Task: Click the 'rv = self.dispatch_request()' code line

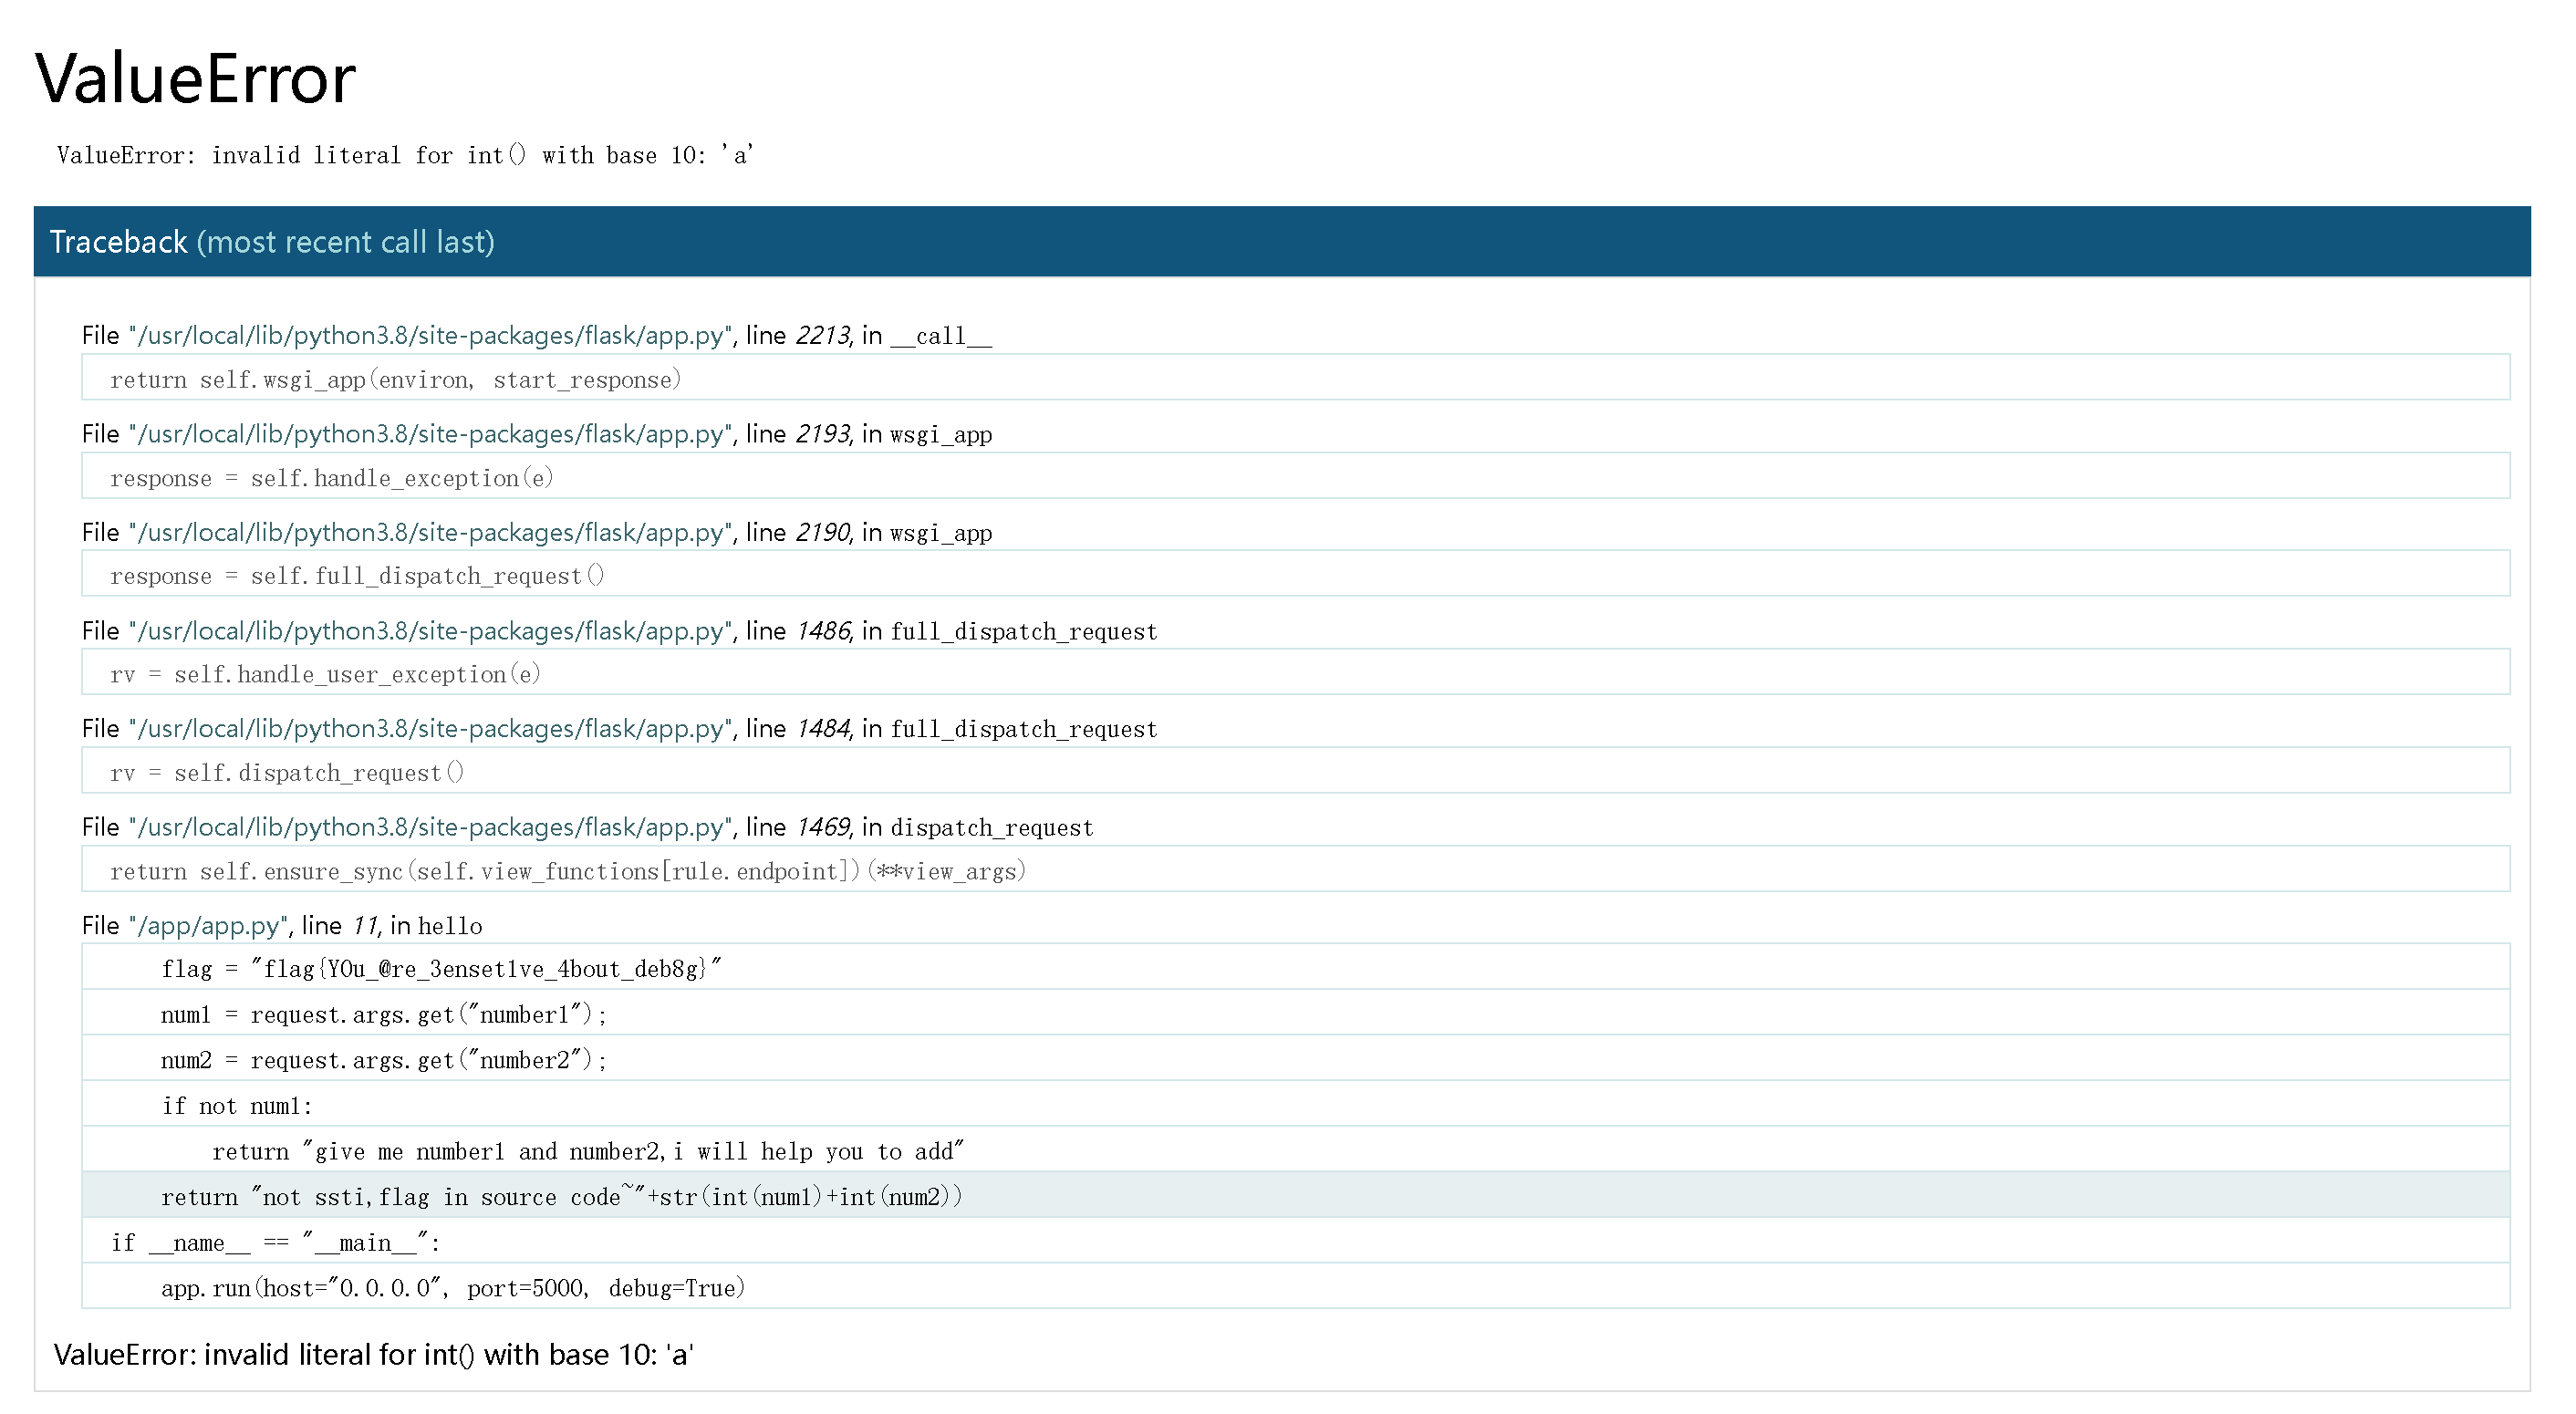Action: point(287,773)
